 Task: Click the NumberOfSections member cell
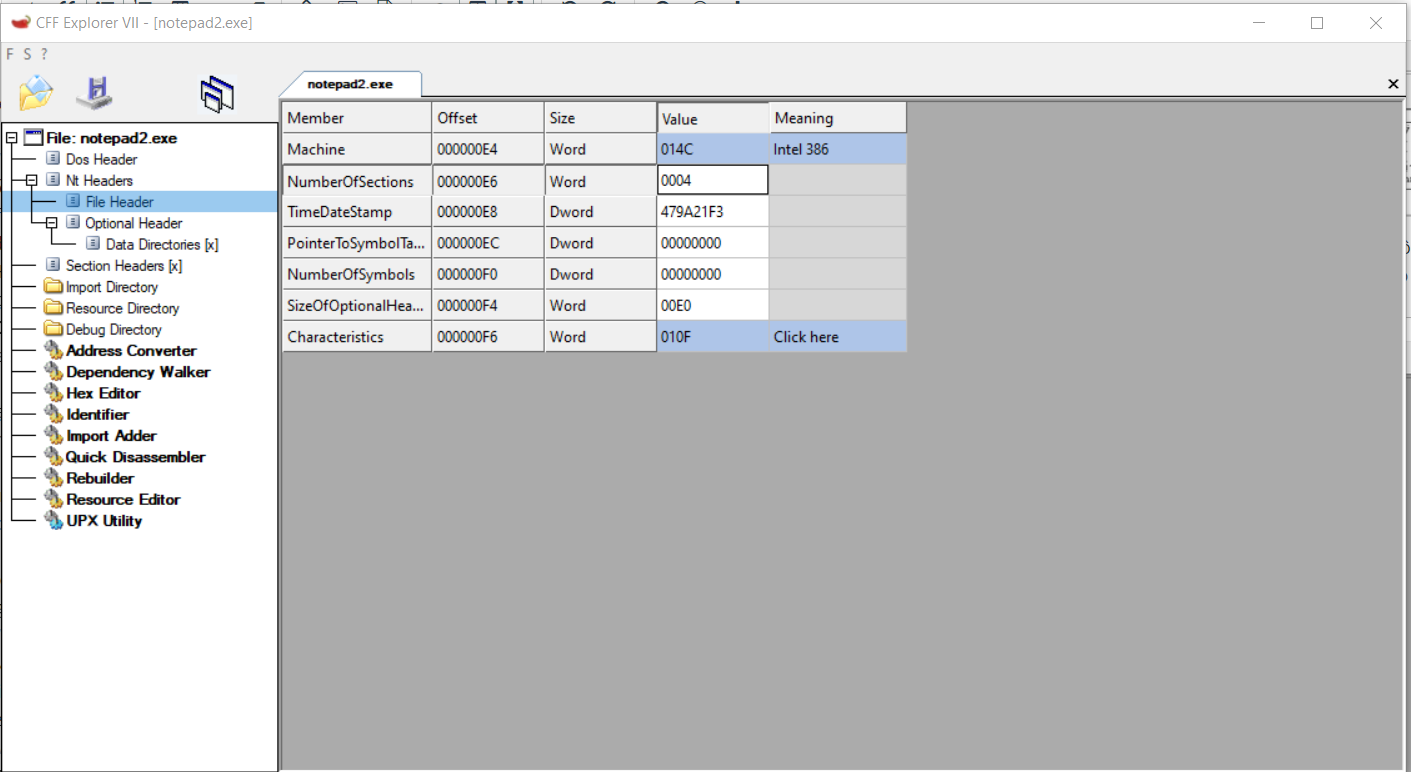point(357,181)
